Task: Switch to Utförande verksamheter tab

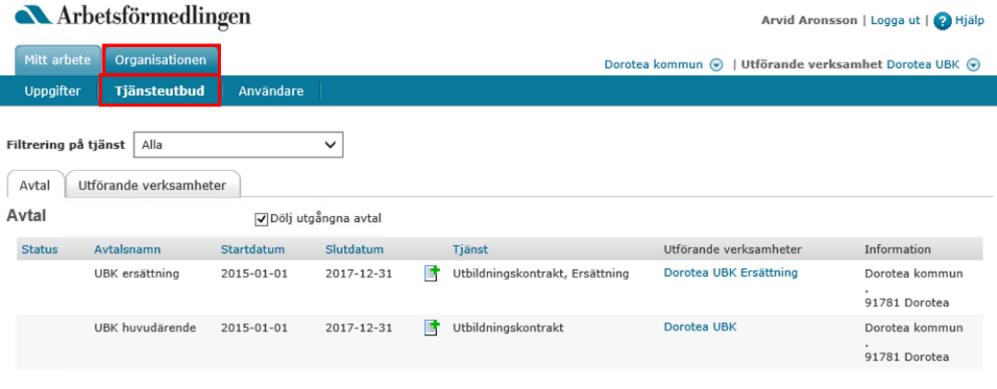Action: click(152, 186)
